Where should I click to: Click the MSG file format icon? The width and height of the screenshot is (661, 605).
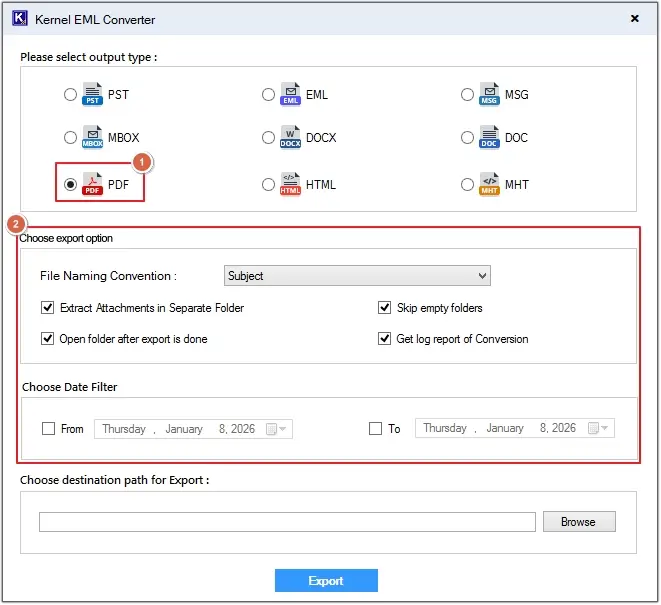[489, 94]
